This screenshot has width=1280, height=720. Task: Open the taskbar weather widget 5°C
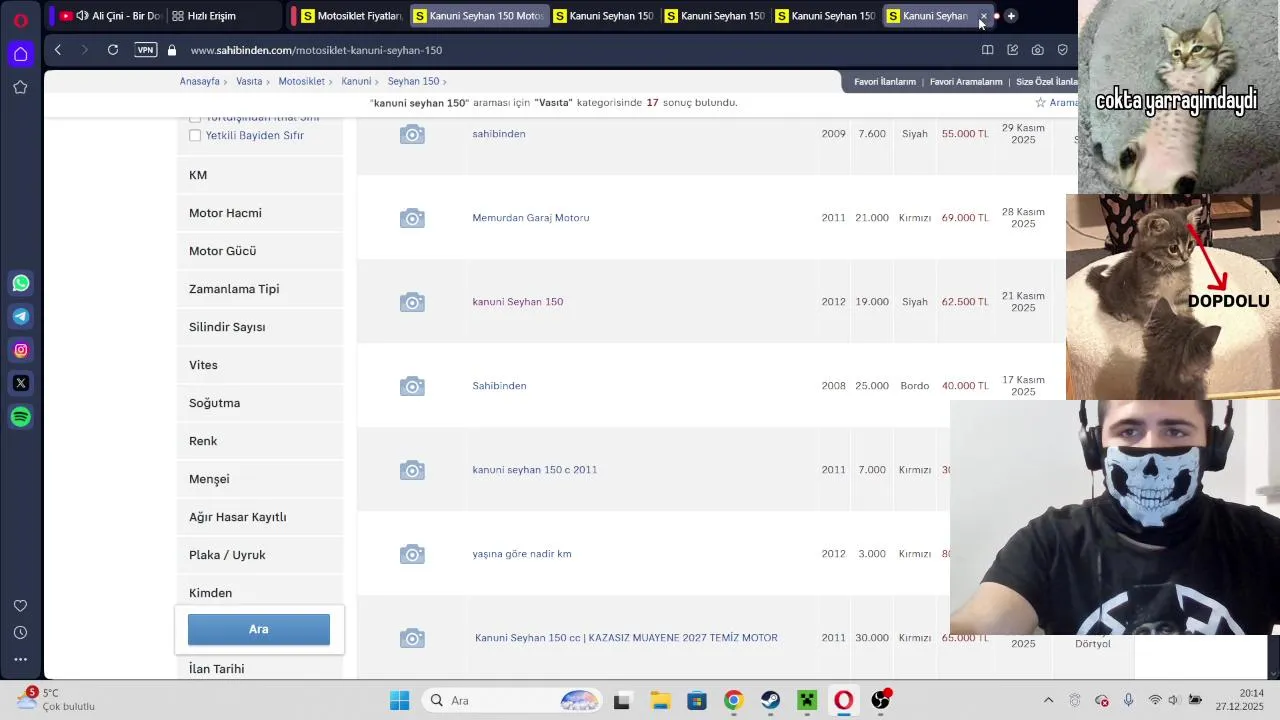[56, 699]
